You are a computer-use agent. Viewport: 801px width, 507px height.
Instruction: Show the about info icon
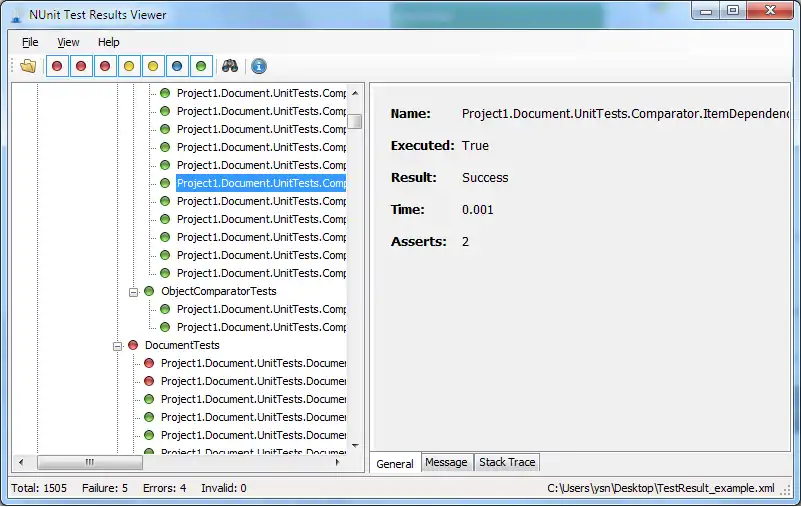coord(259,66)
